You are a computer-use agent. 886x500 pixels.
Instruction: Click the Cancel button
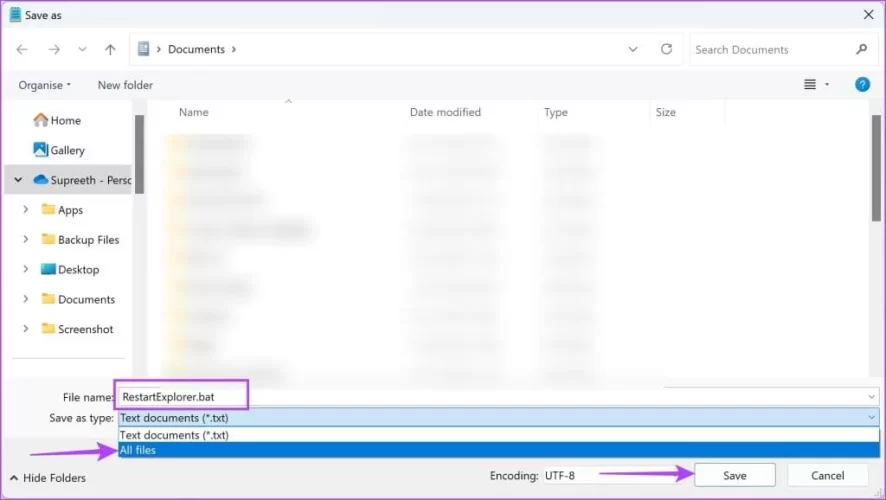click(x=827, y=475)
